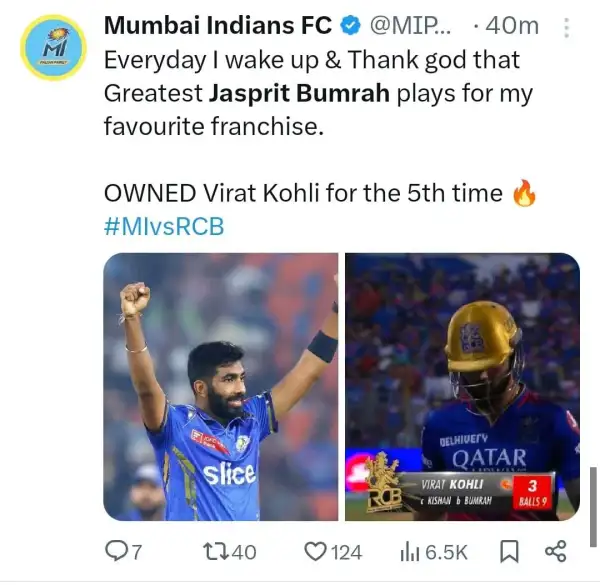
Task: Click the 40 retweets count
Action: point(244,552)
